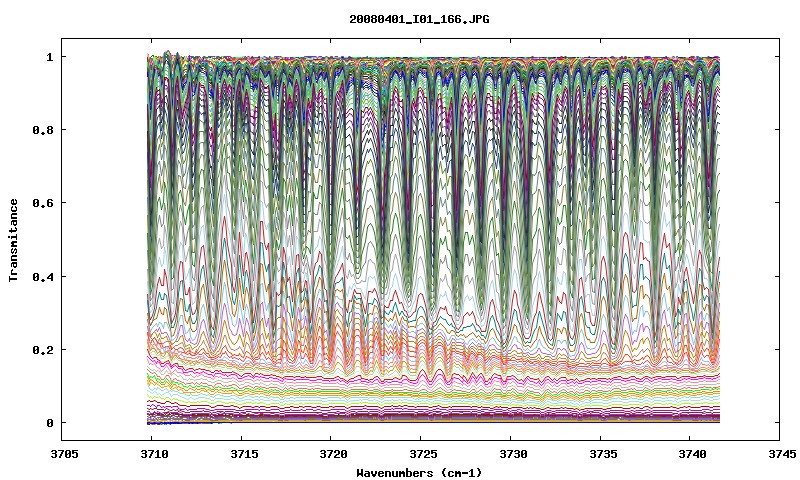This screenshot has height=480, width=800.
Task: Click the y-axis tick label 0.6
Action: click(43, 203)
